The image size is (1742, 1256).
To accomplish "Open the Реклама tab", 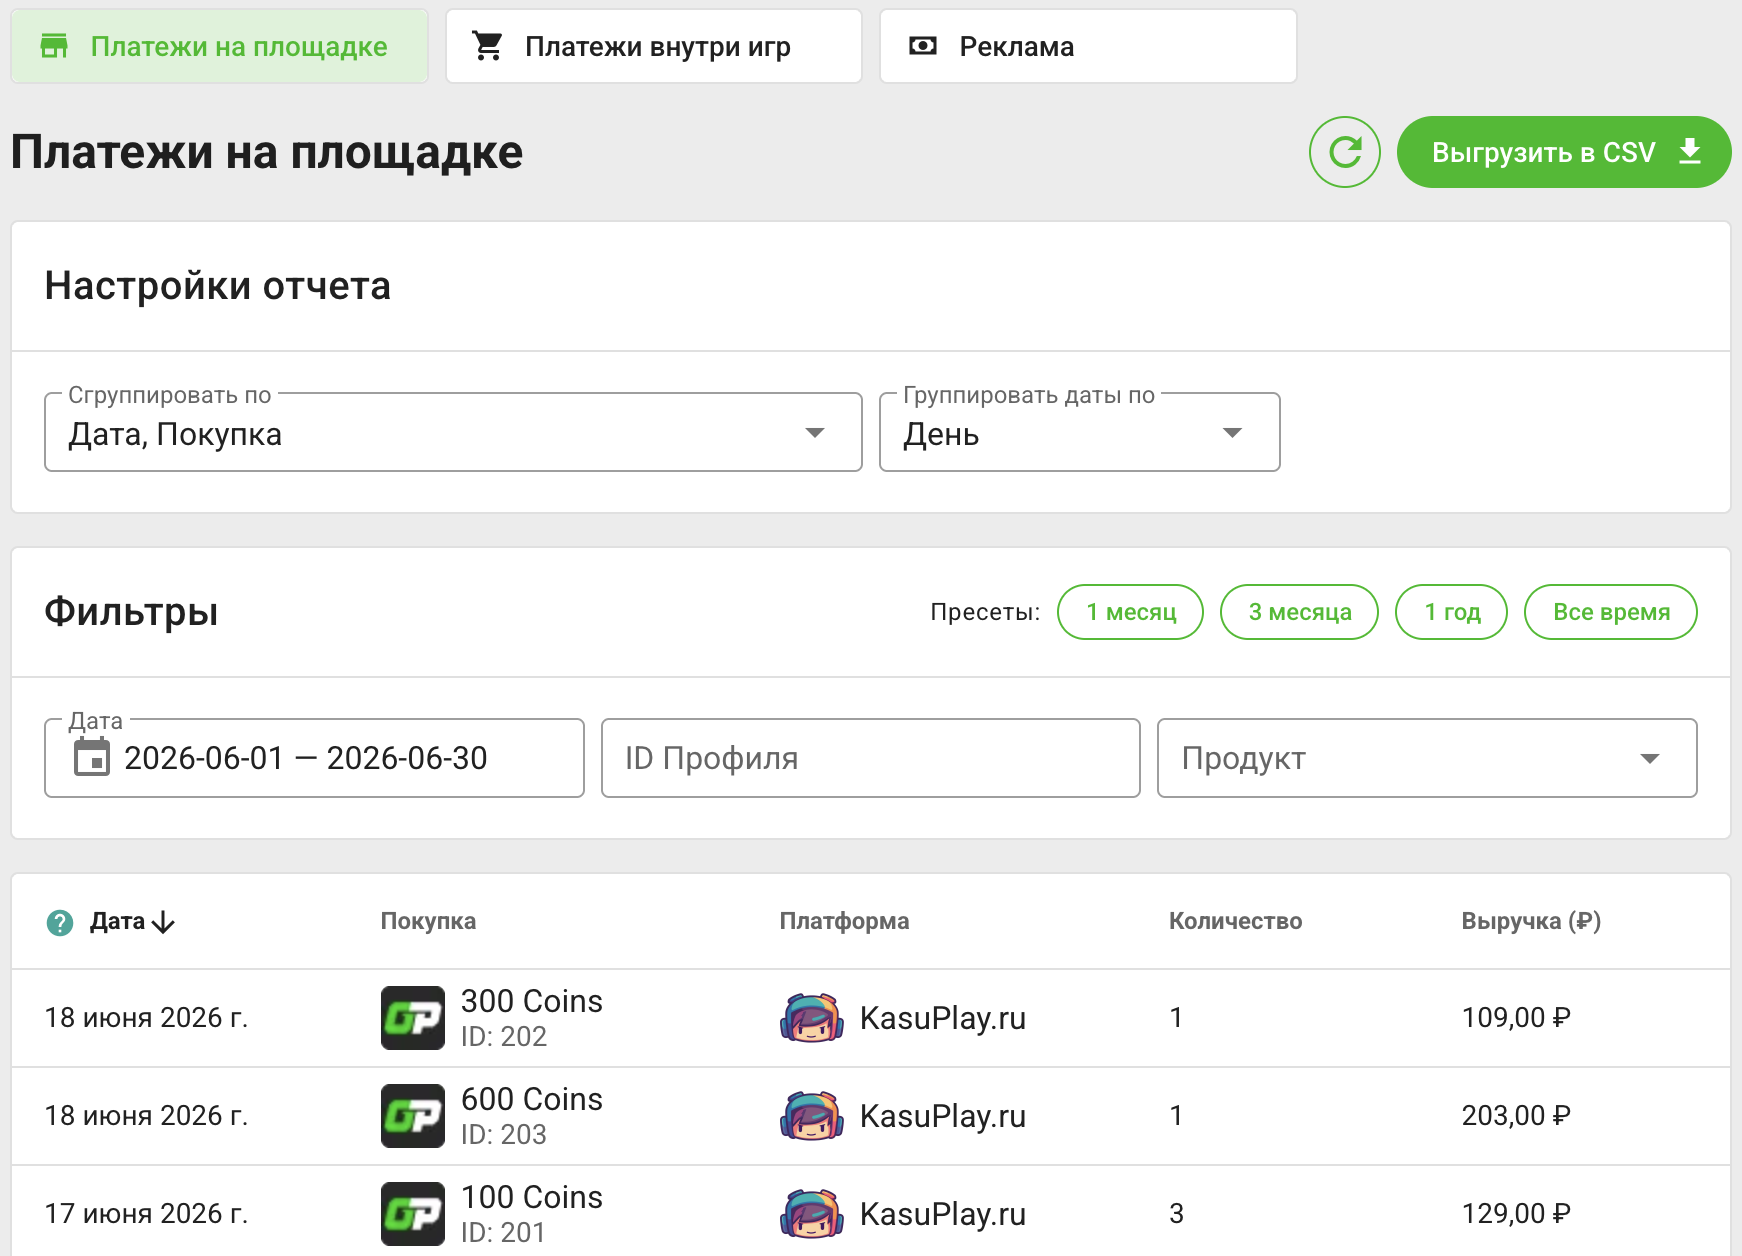I will (x=1088, y=46).
